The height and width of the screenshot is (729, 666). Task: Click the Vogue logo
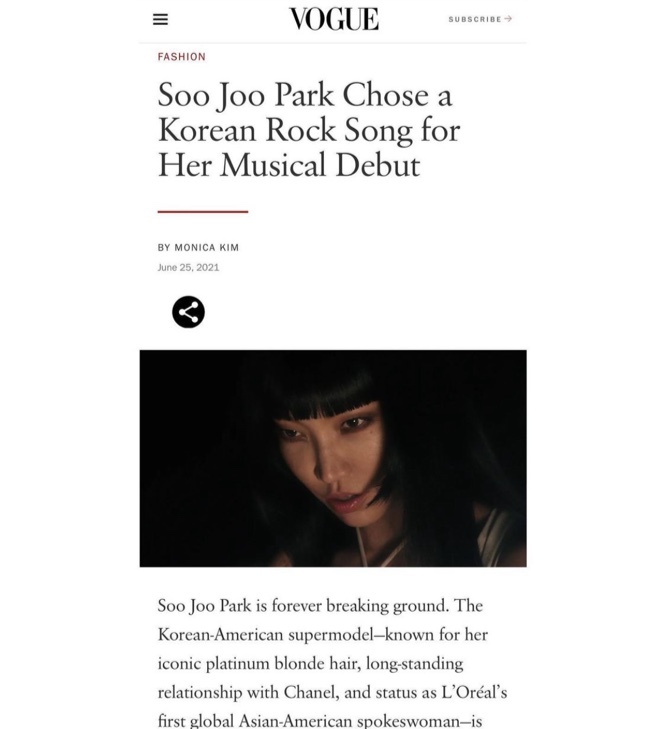(333, 19)
